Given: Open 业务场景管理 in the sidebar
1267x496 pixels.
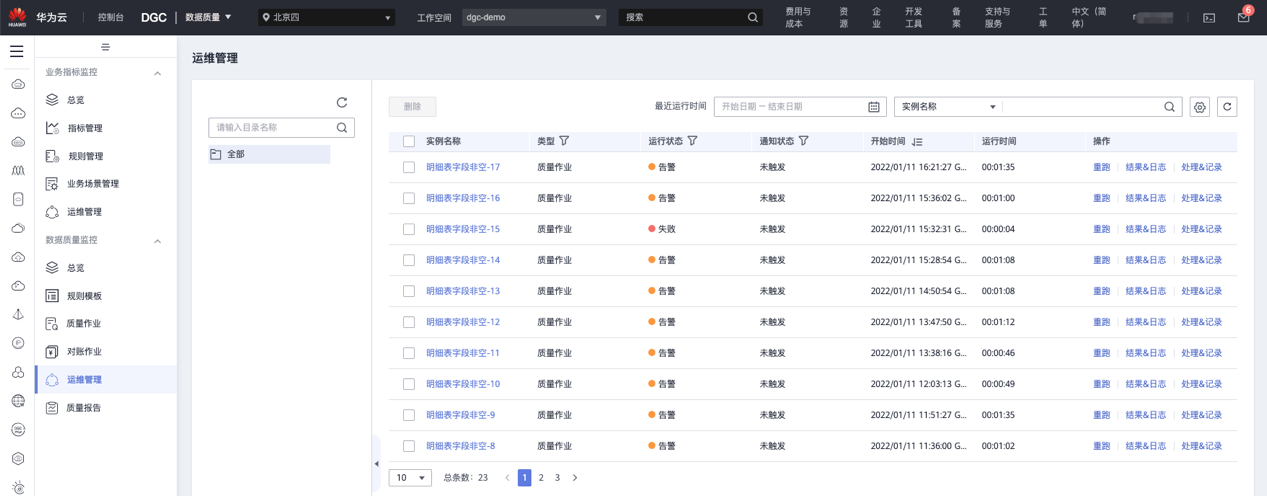Looking at the screenshot, I should [x=92, y=184].
